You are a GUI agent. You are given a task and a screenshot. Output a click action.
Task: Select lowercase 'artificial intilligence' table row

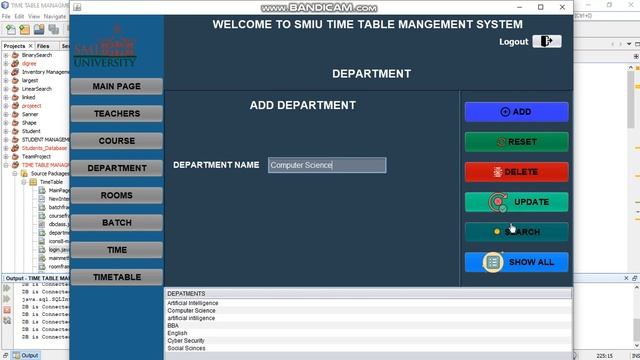pos(367,318)
